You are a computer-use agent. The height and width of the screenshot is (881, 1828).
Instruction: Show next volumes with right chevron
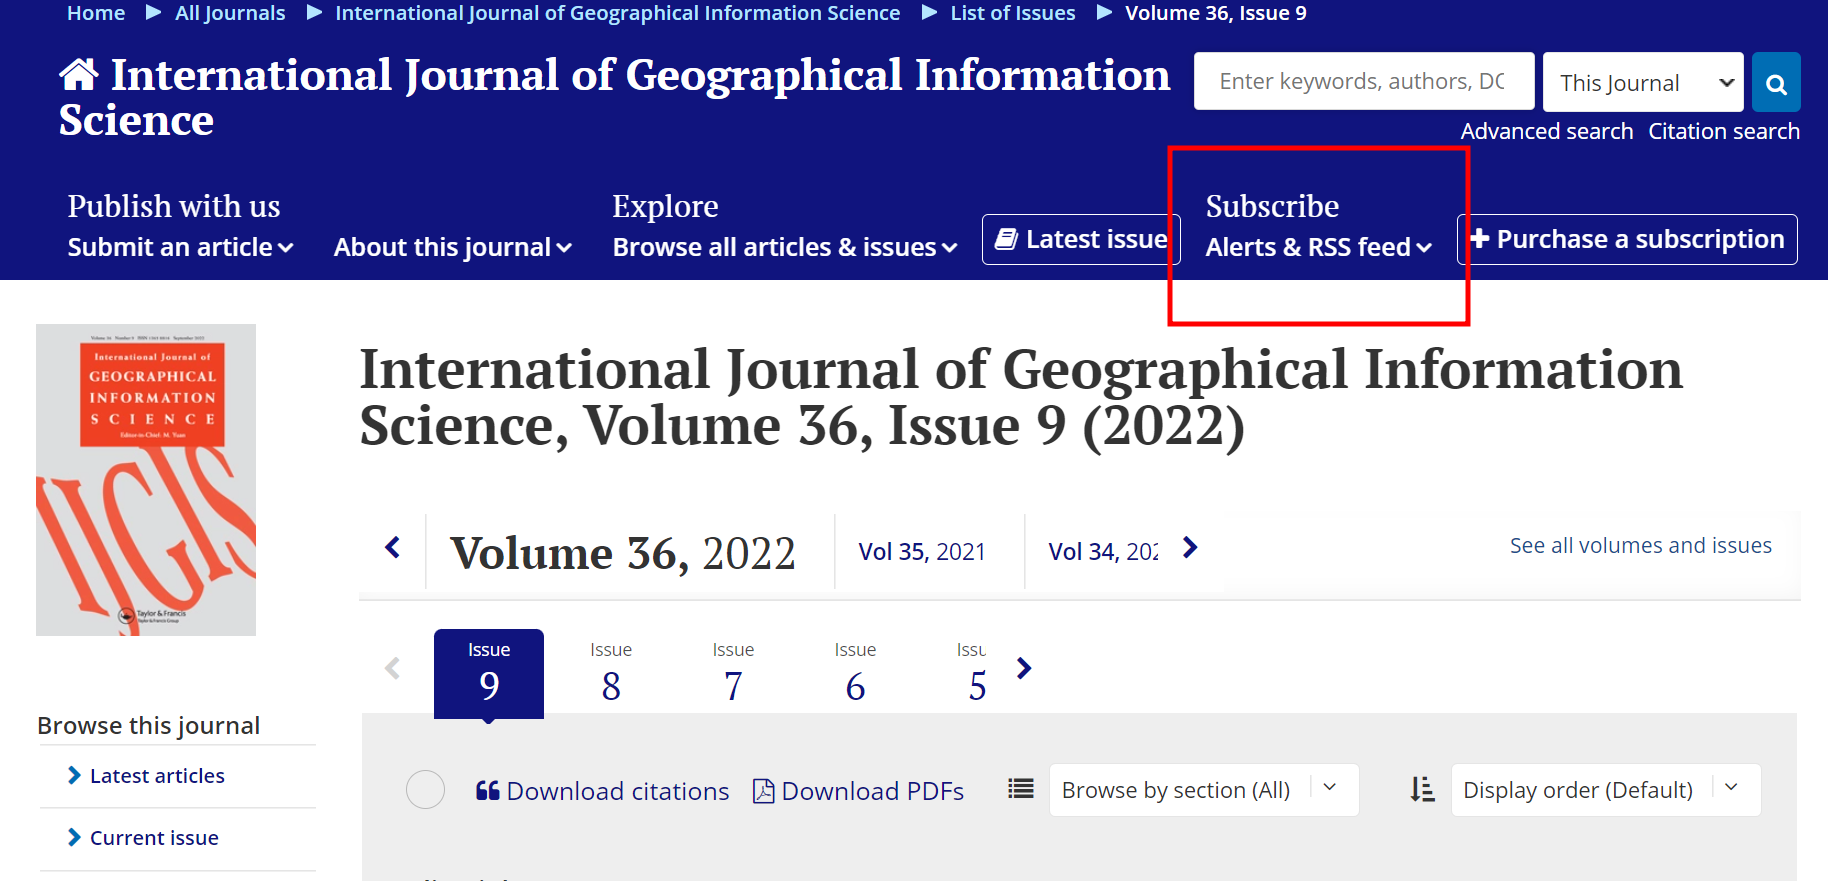coord(1190,547)
